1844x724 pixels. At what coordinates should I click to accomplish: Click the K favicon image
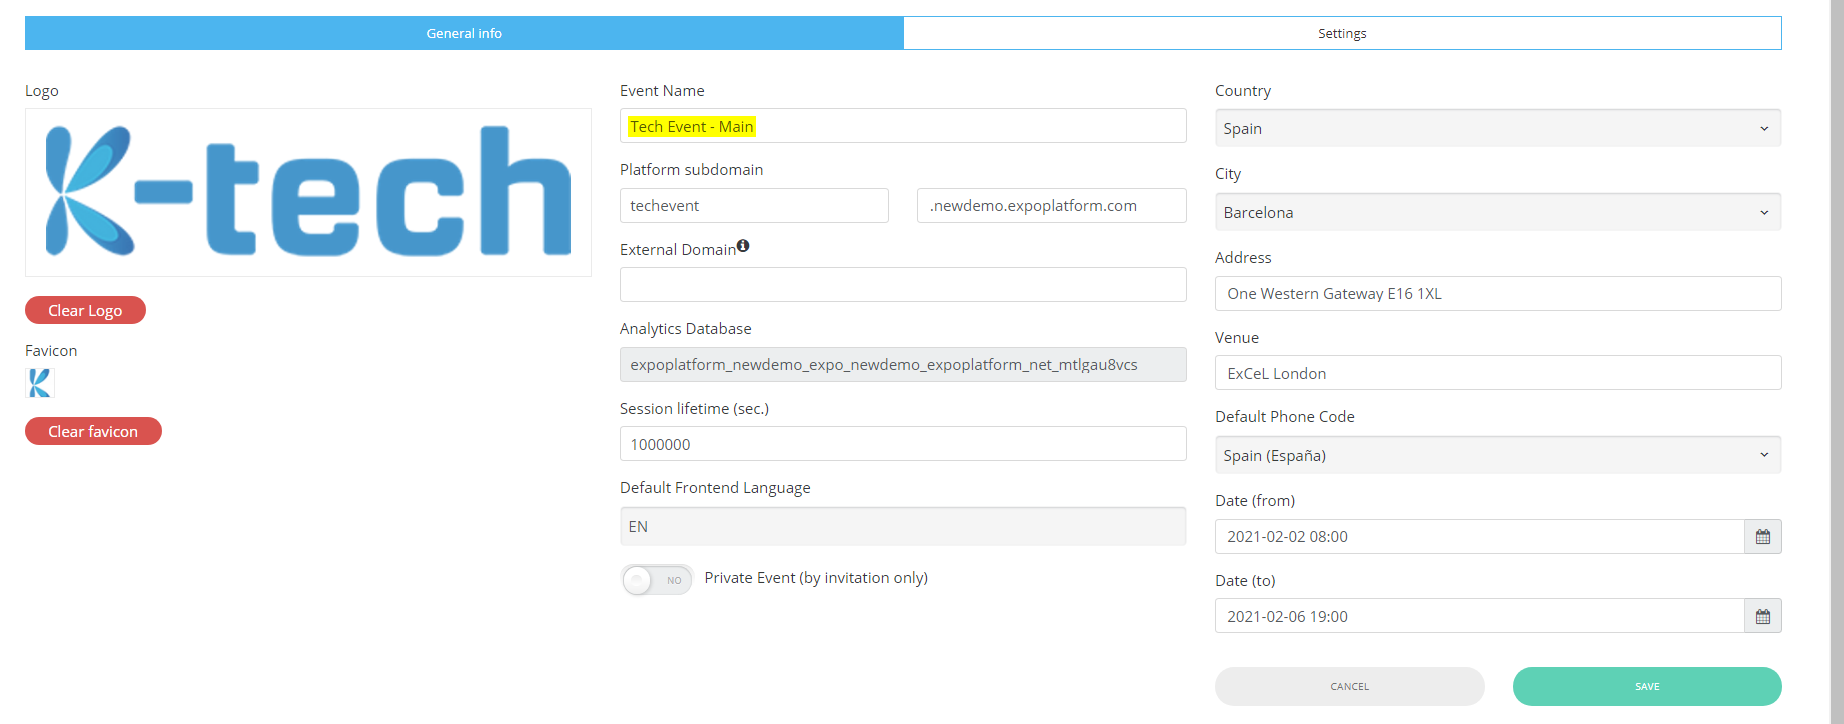[40, 383]
